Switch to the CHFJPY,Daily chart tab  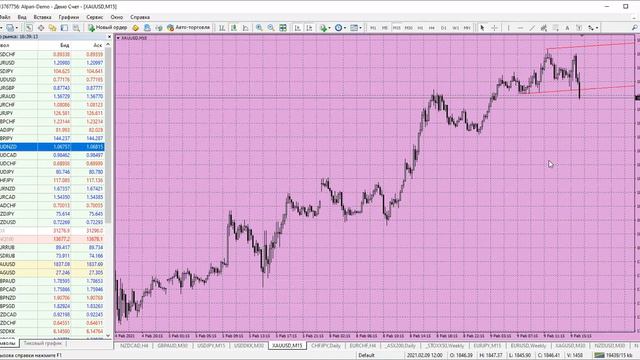point(326,346)
